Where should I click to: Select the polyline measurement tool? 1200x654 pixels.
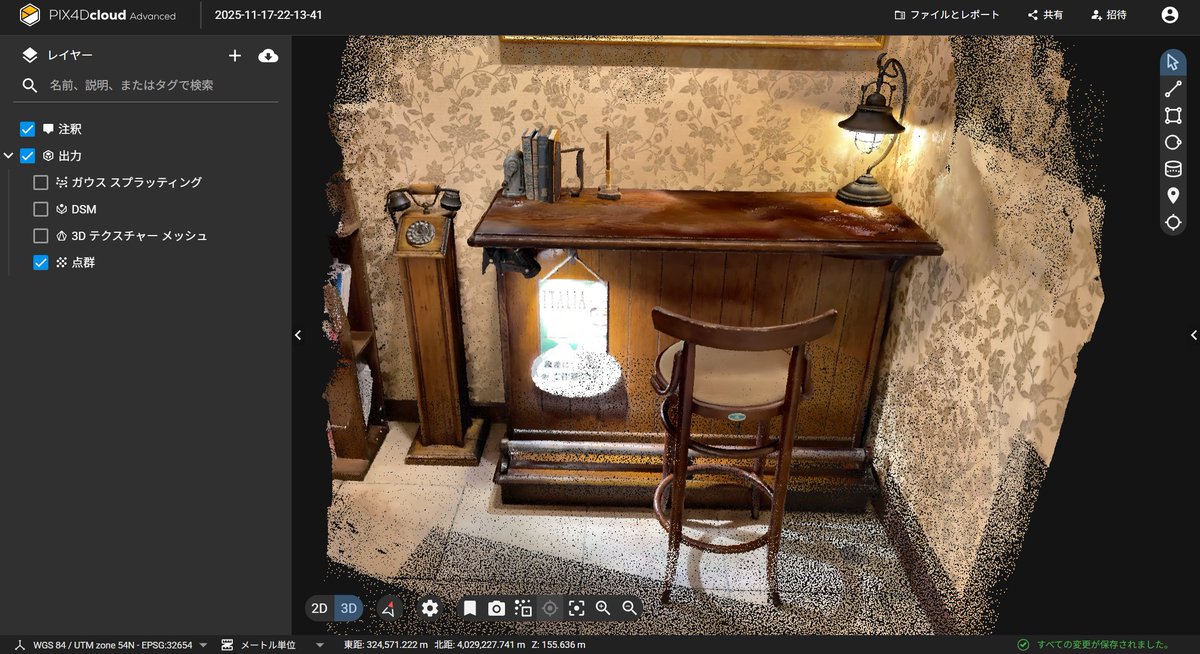(x=1172, y=88)
